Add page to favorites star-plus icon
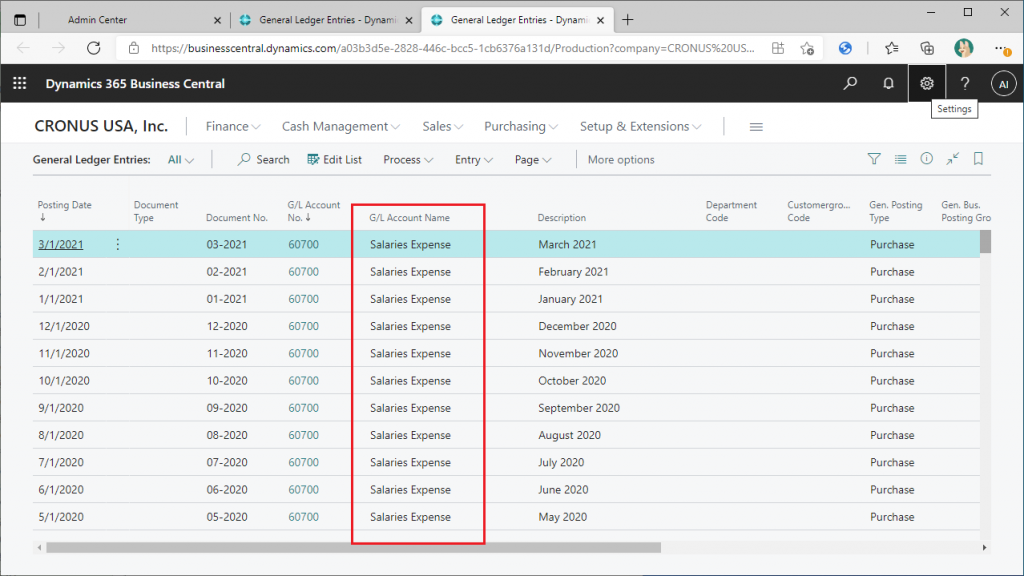1024x576 pixels. pyautogui.click(x=807, y=48)
